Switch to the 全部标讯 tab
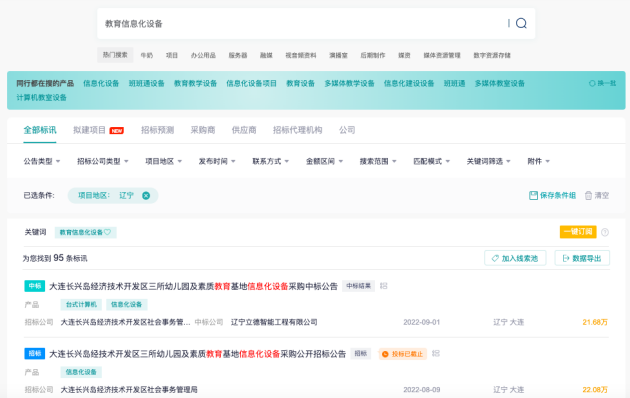The image size is (630, 398). [x=40, y=130]
